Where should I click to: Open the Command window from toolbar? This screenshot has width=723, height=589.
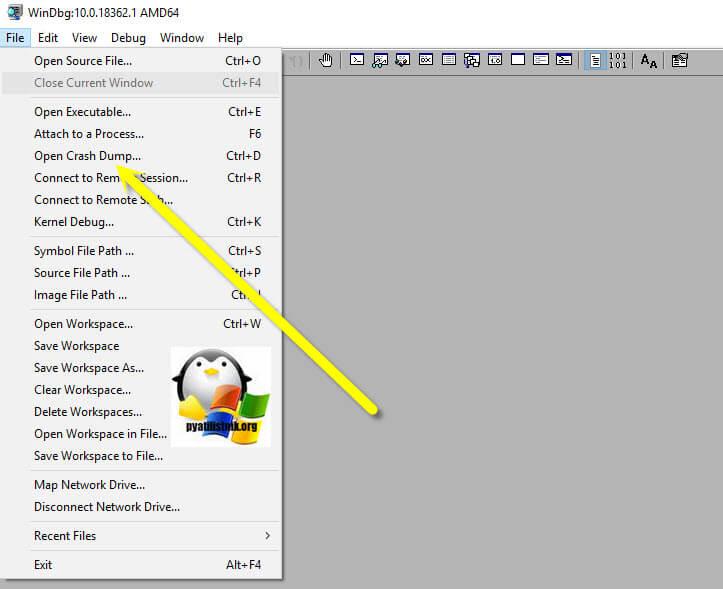[357, 60]
